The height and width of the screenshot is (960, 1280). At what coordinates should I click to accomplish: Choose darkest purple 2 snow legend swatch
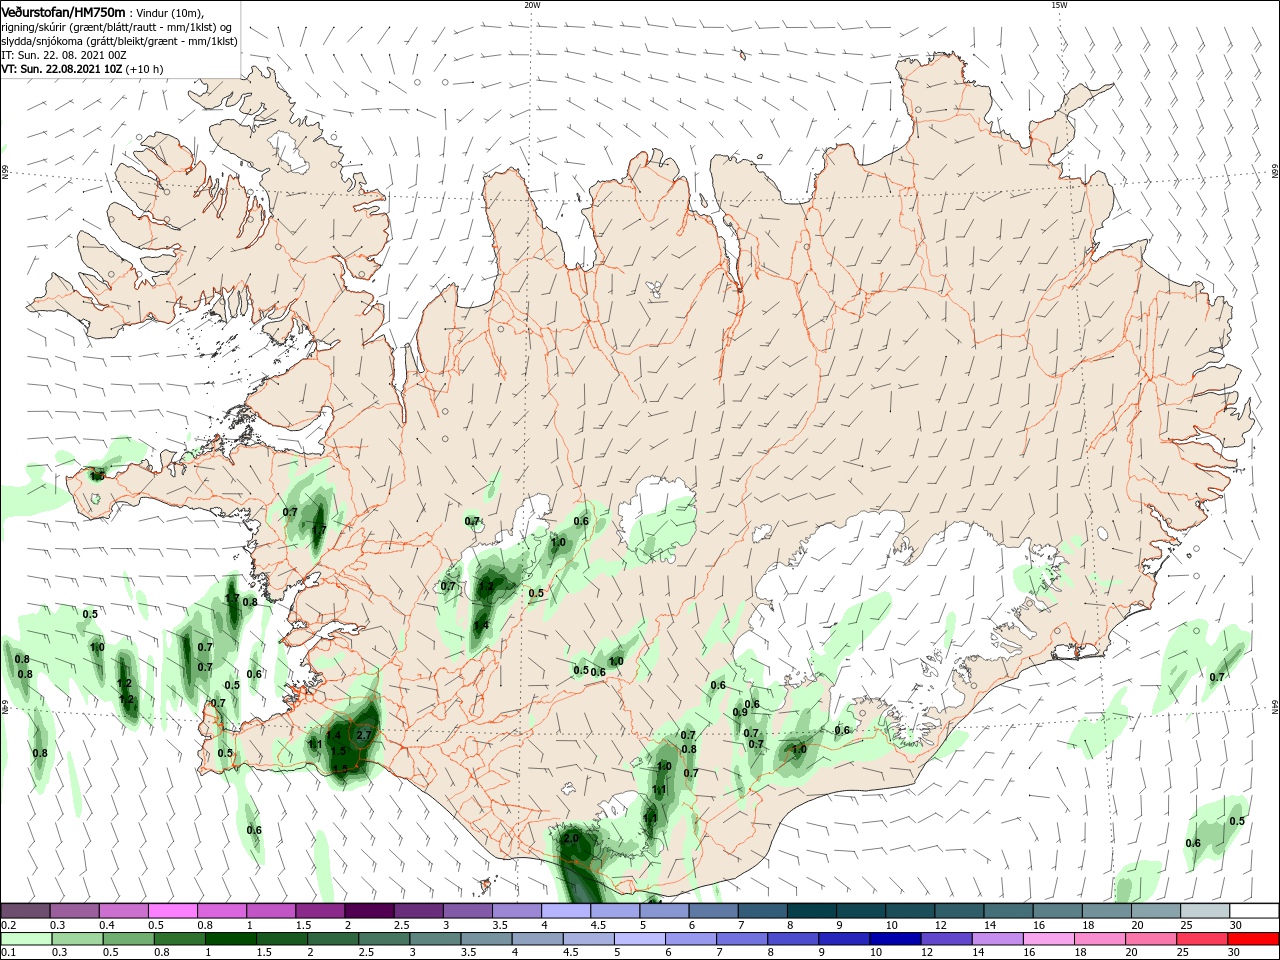[369, 911]
